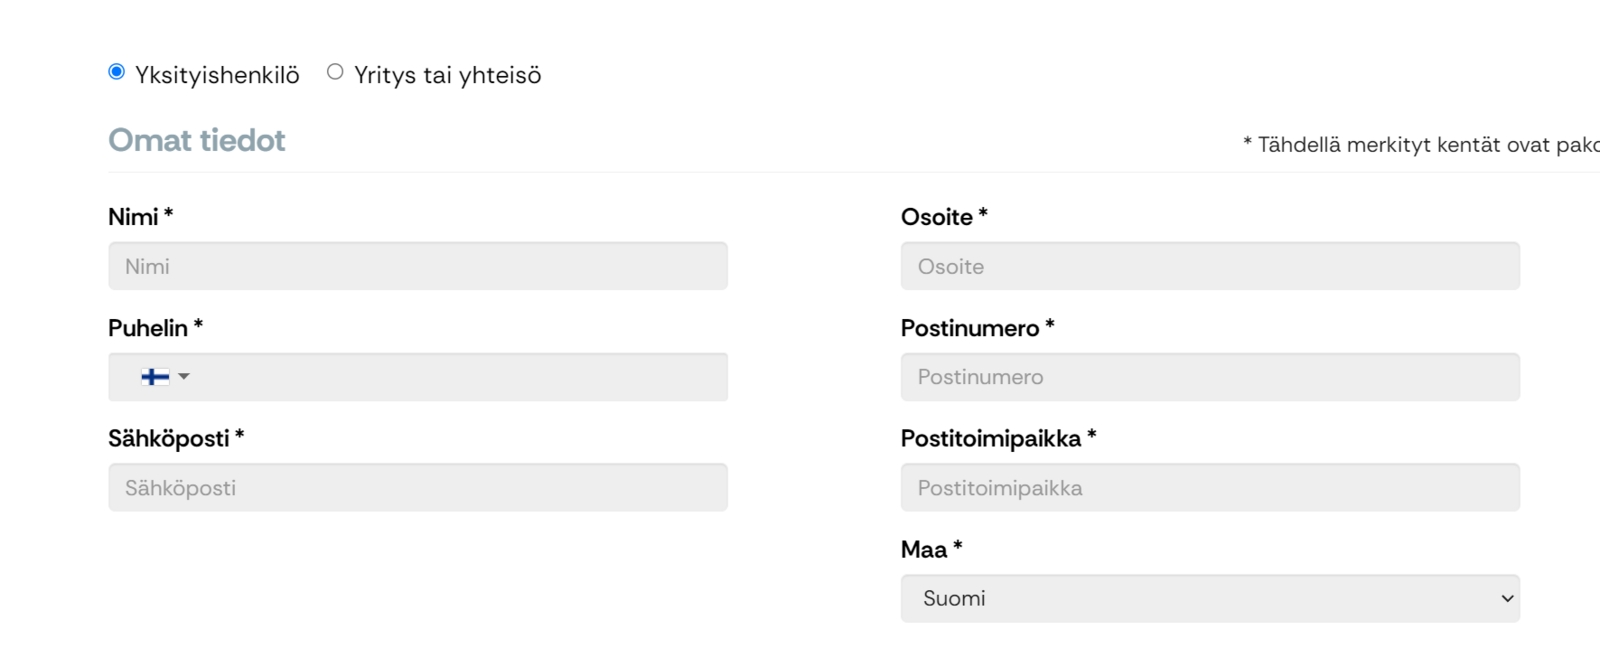Click the Maa field label
Screen dimensions: 1600x658
click(x=931, y=549)
